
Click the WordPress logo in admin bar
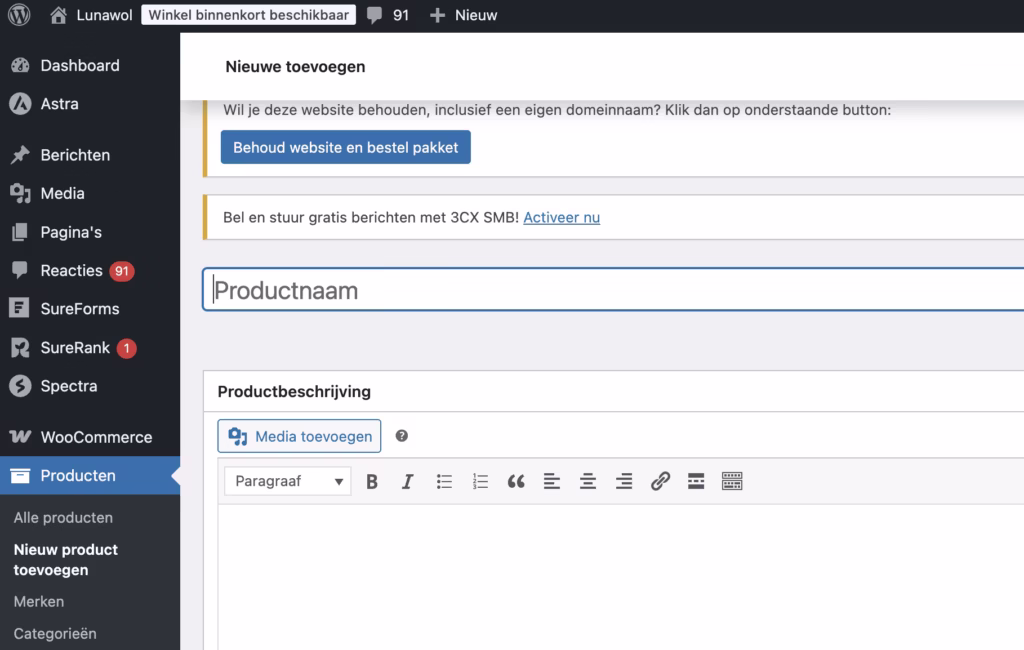pyautogui.click(x=19, y=14)
